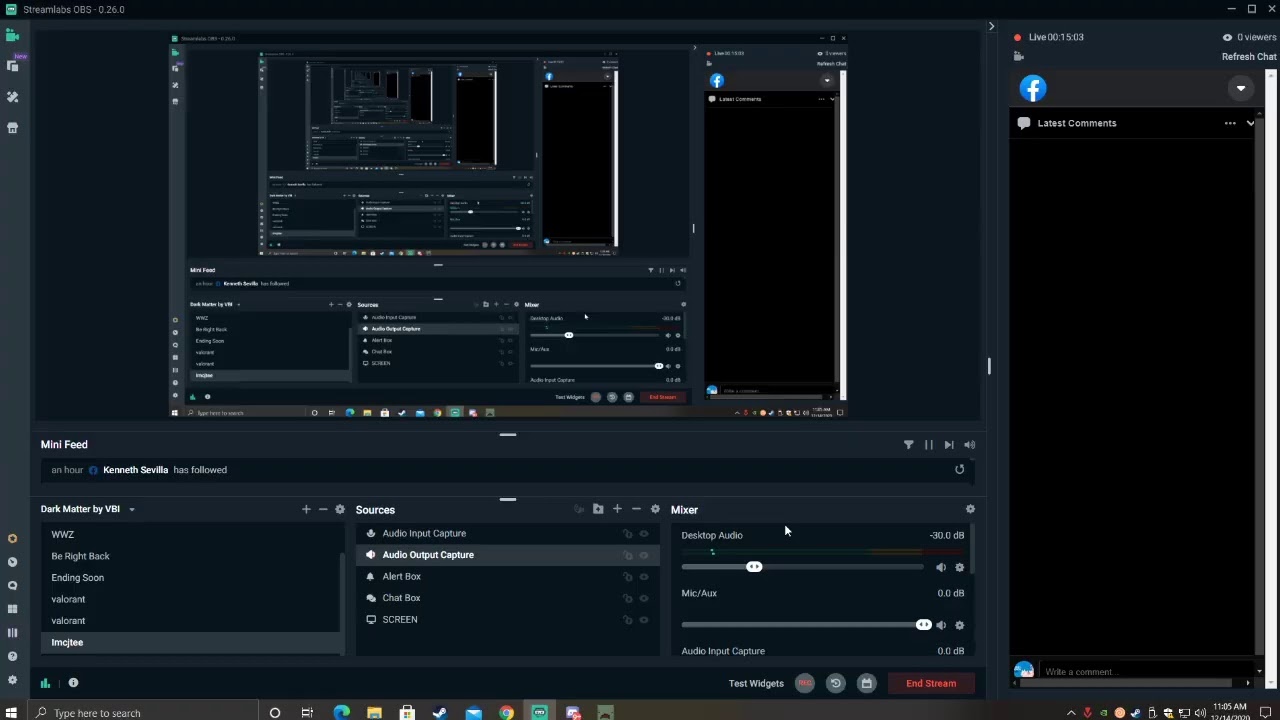
Task: Open Mic/Aux source settings gear
Action: point(959,626)
